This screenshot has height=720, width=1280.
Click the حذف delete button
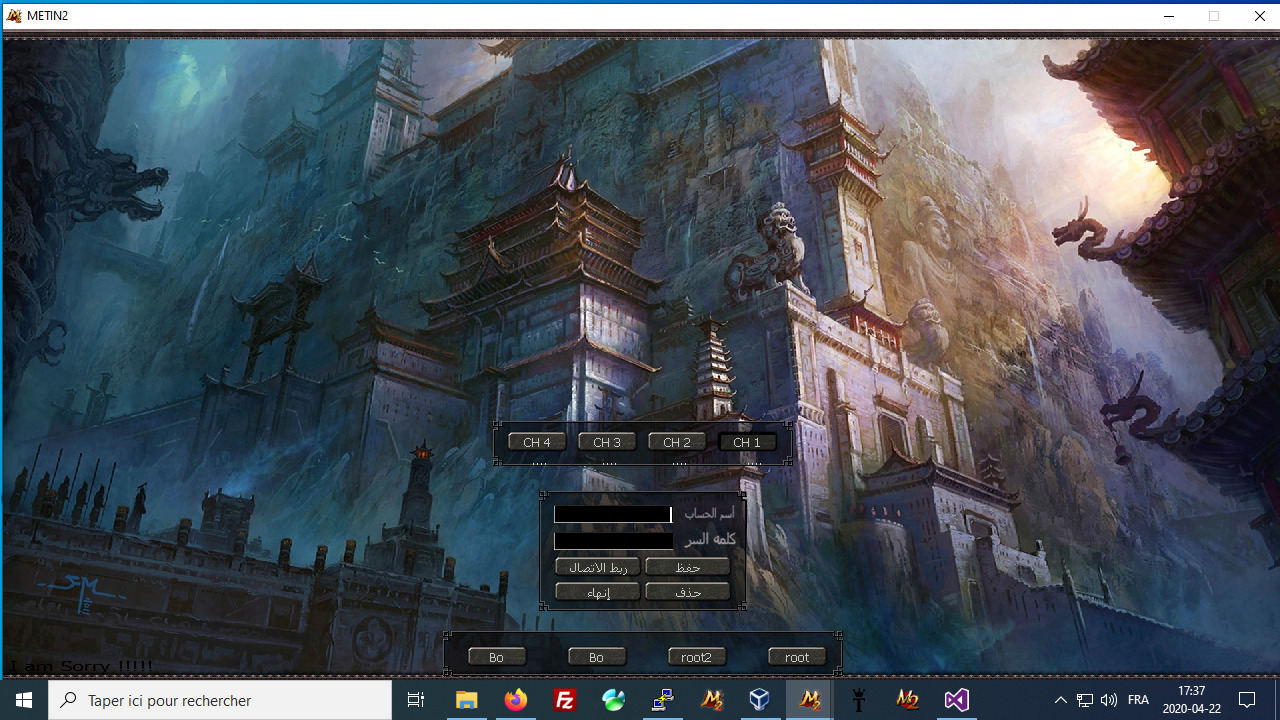tap(688, 592)
